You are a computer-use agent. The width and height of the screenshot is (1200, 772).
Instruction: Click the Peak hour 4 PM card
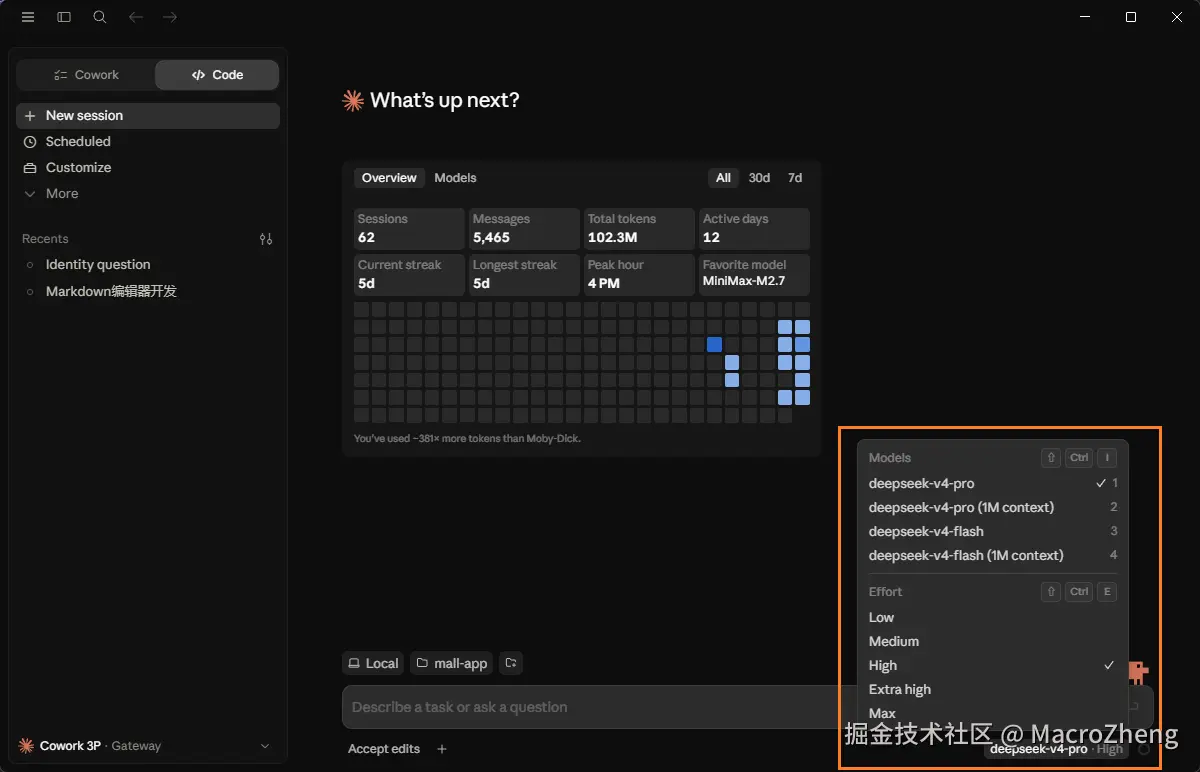639,275
